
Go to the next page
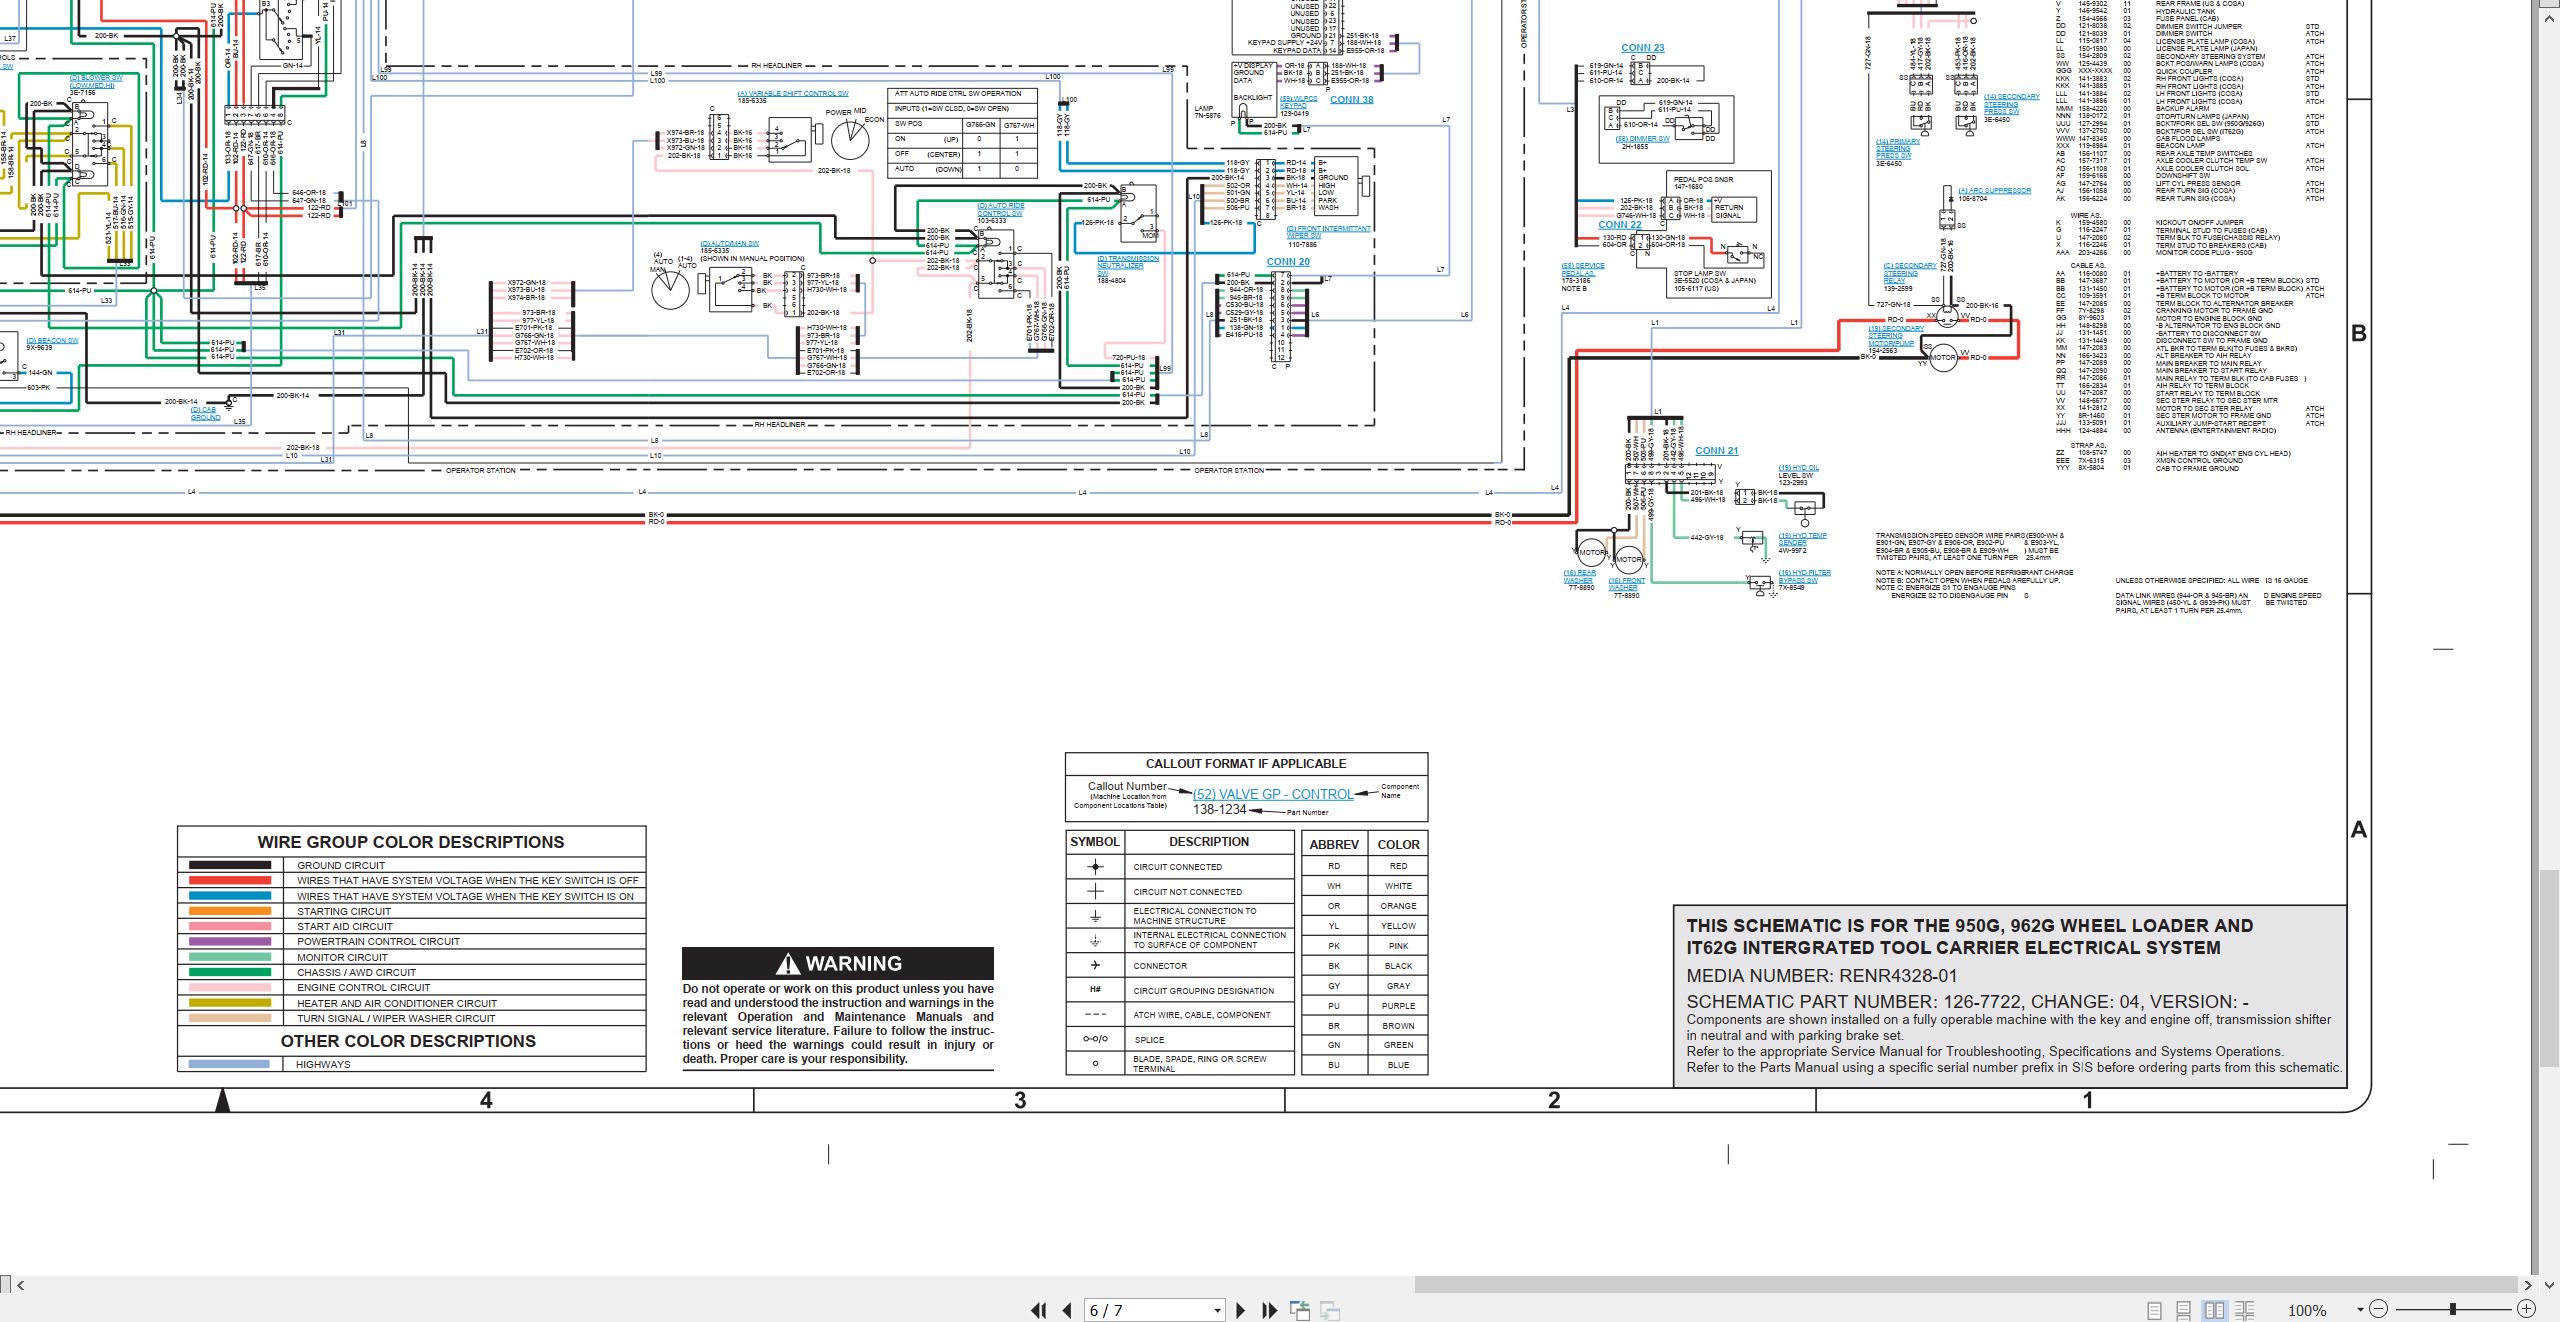pos(1241,1310)
